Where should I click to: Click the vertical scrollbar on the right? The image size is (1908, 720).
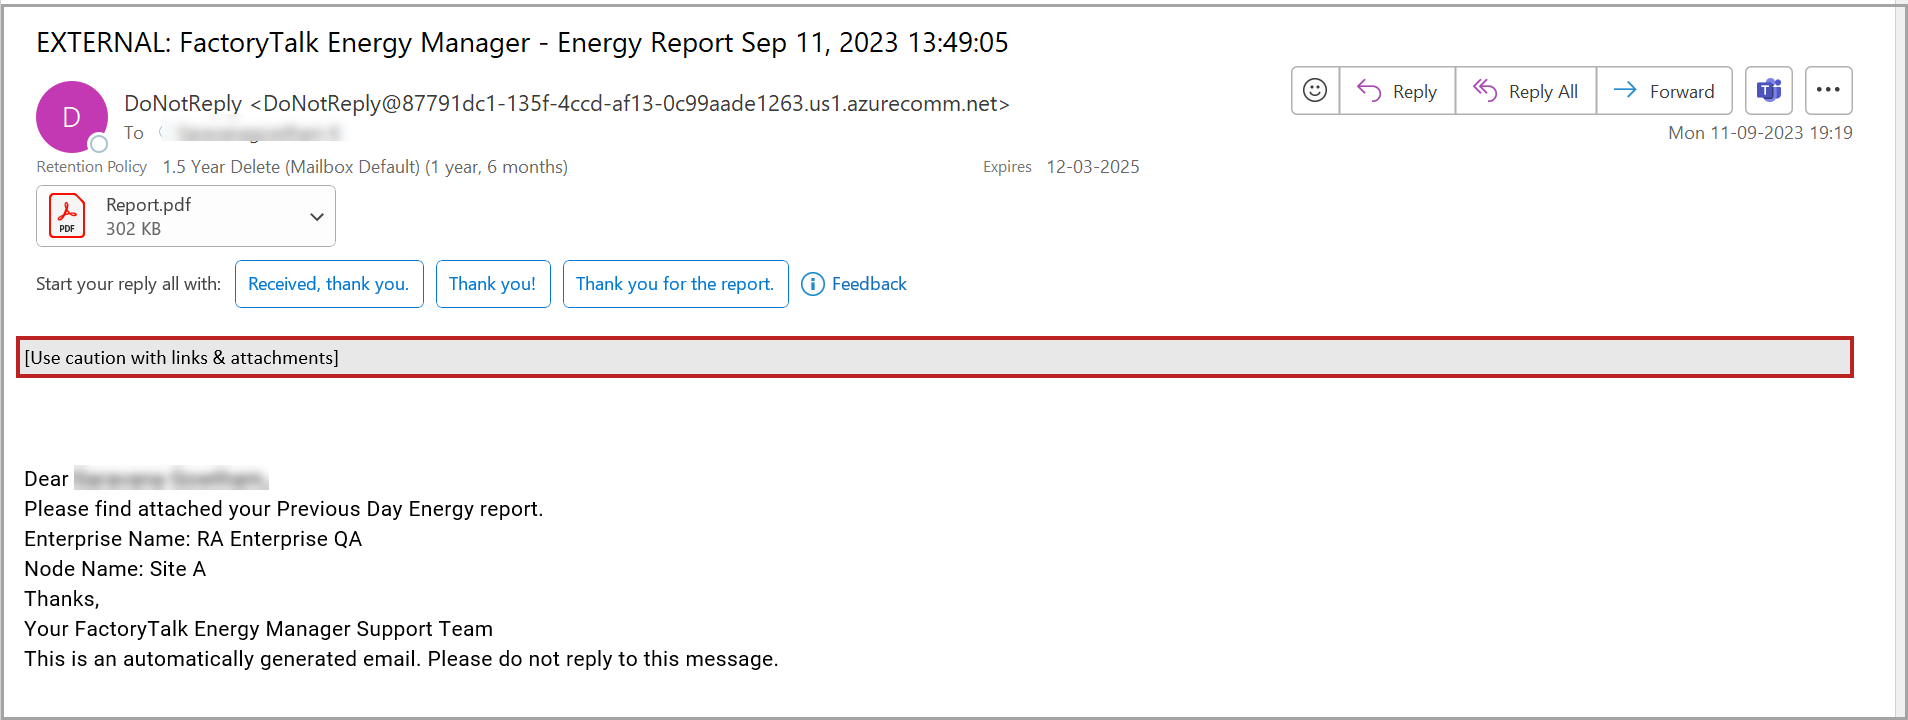coord(1900,360)
